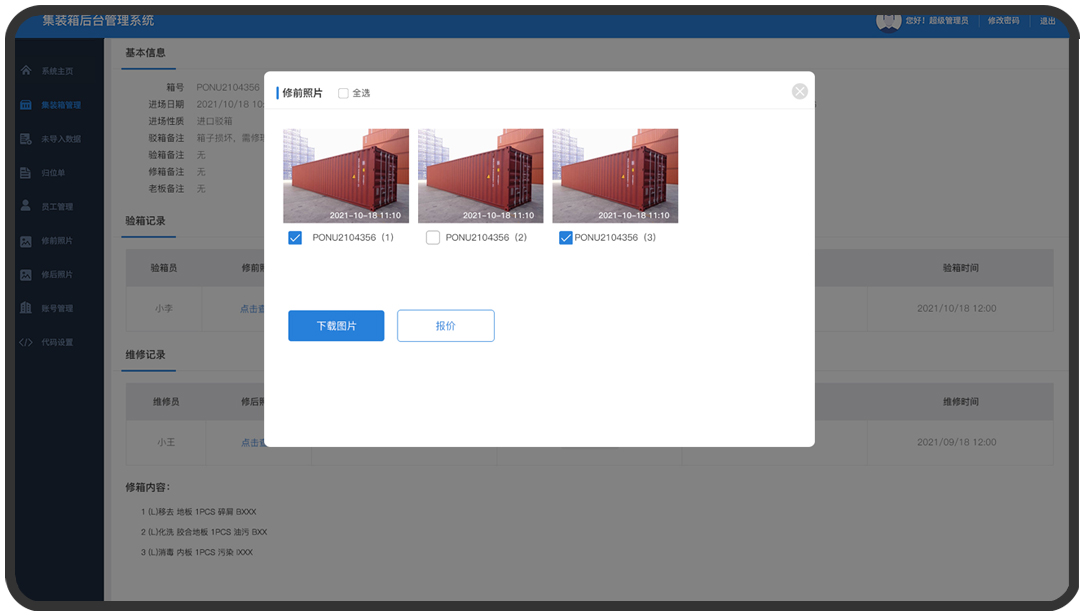This screenshot has width=1084, height=615.
Task: Check the PONU2104356（2）photo checkbox
Action: (432, 238)
